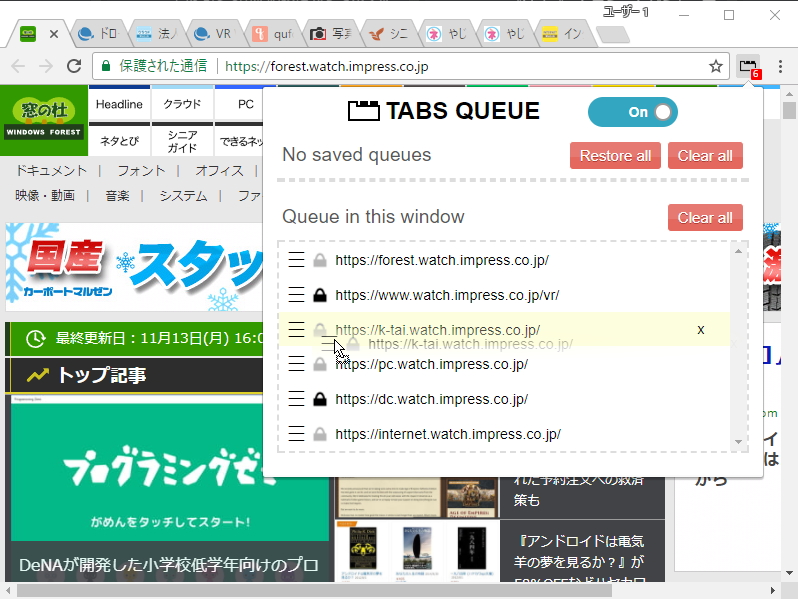Grab drag handle for www.watch.impress.co.jp/vr
798x599 pixels.
(296, 295)
